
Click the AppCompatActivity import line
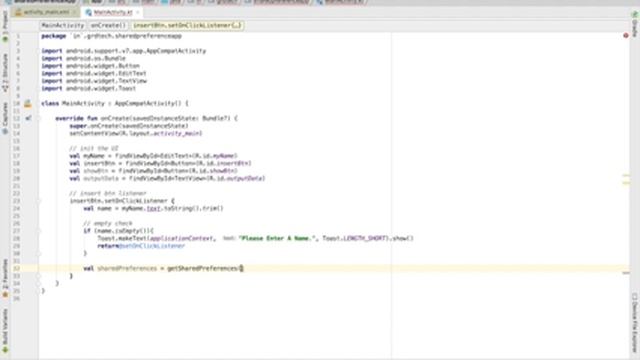coord(124,51)
